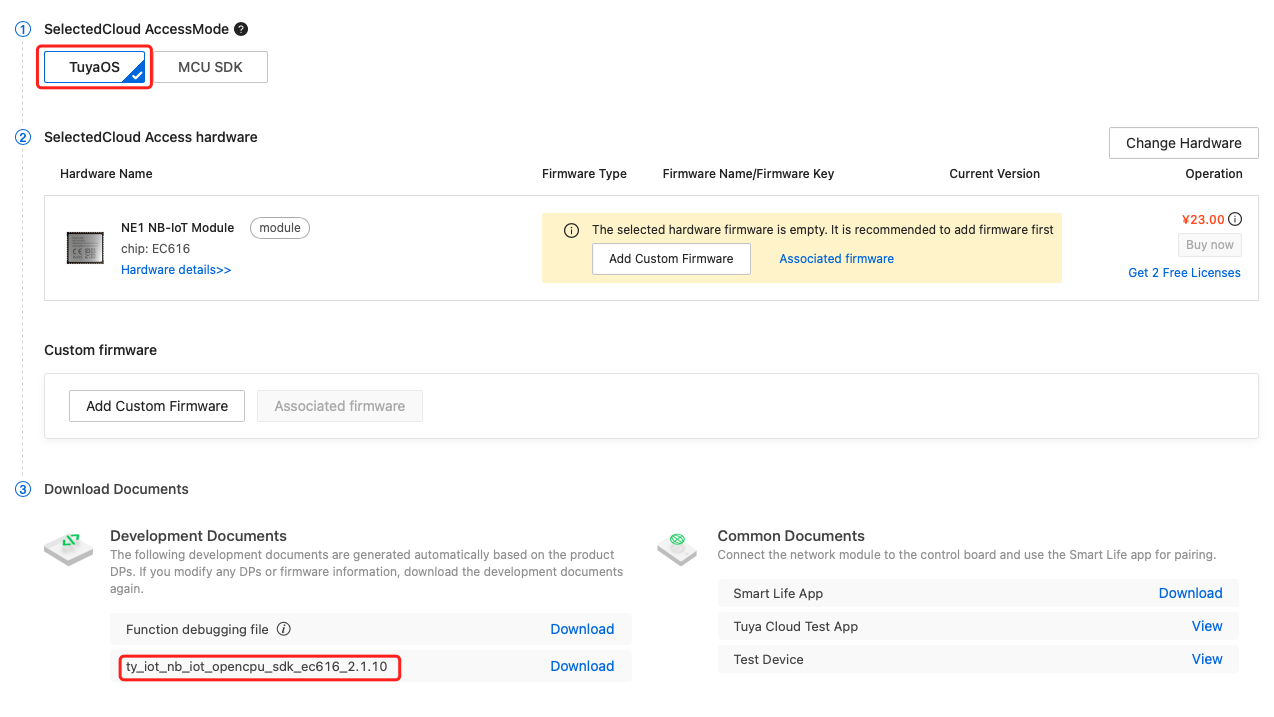The width and height of the screenshot is (1274, 717).
Task: Click Add Custom Firmware under Custom firmware section
Action: click(x=157, y=406)
